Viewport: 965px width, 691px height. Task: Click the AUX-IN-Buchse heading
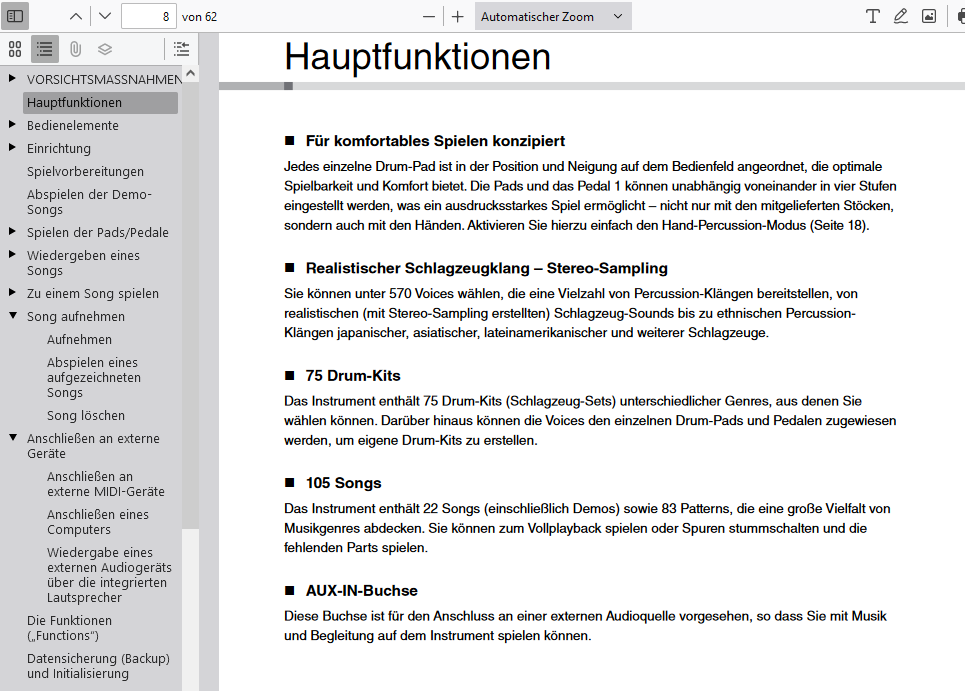361,591
